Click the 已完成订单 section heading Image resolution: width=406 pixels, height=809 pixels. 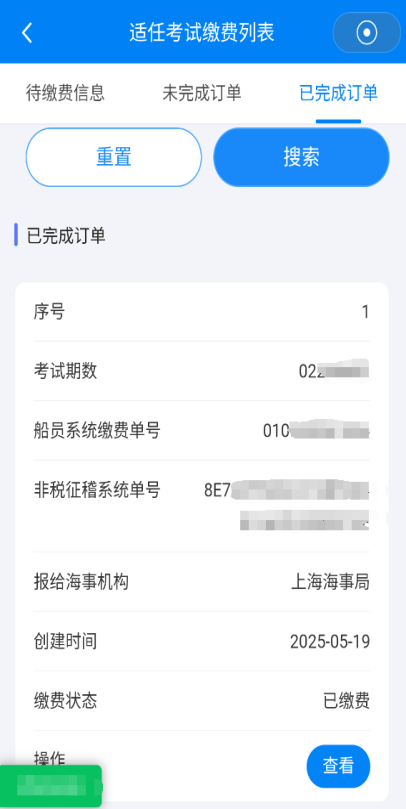click(66, 236)
